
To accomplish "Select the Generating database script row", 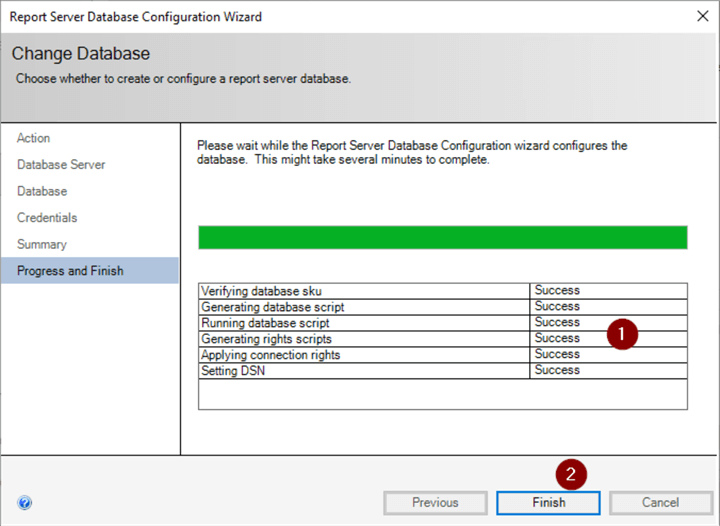I will point(363,307).
